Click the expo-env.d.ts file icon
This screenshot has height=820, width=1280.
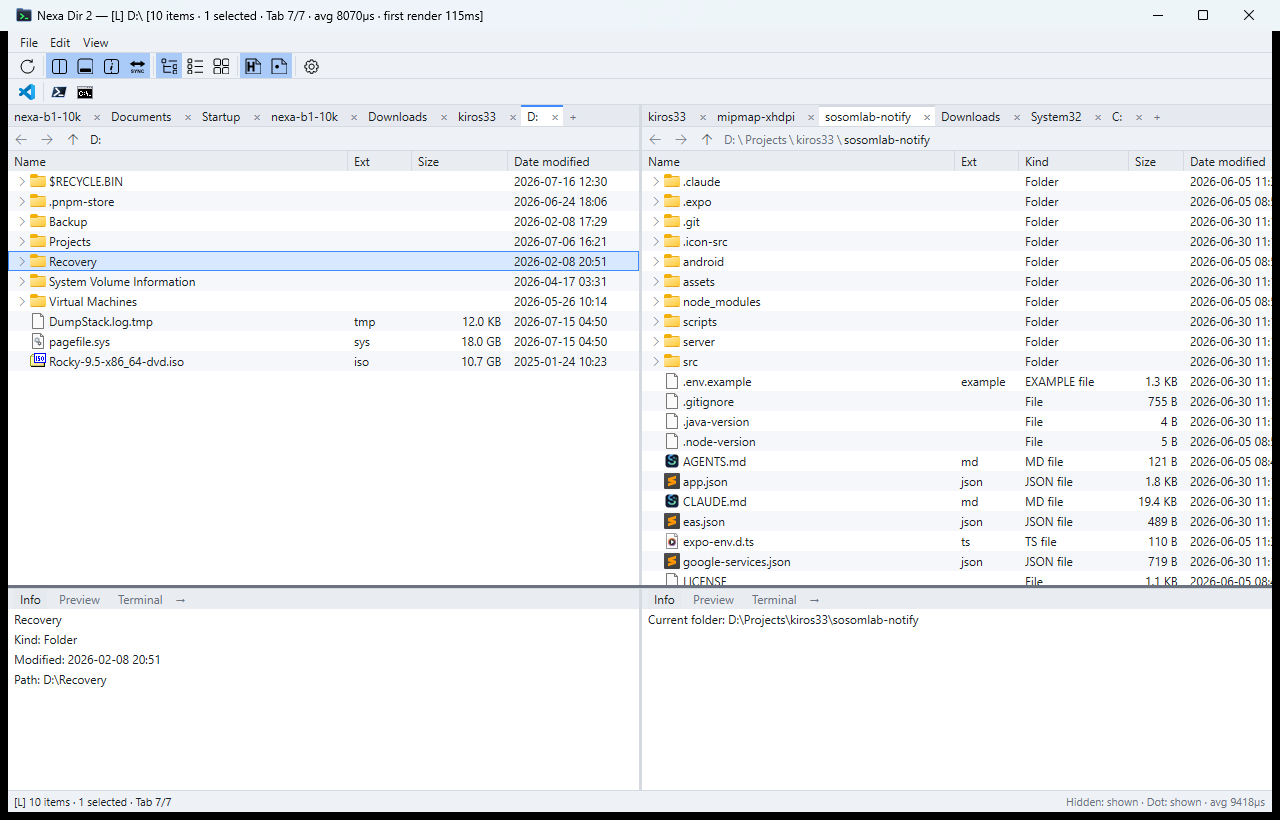672,541
